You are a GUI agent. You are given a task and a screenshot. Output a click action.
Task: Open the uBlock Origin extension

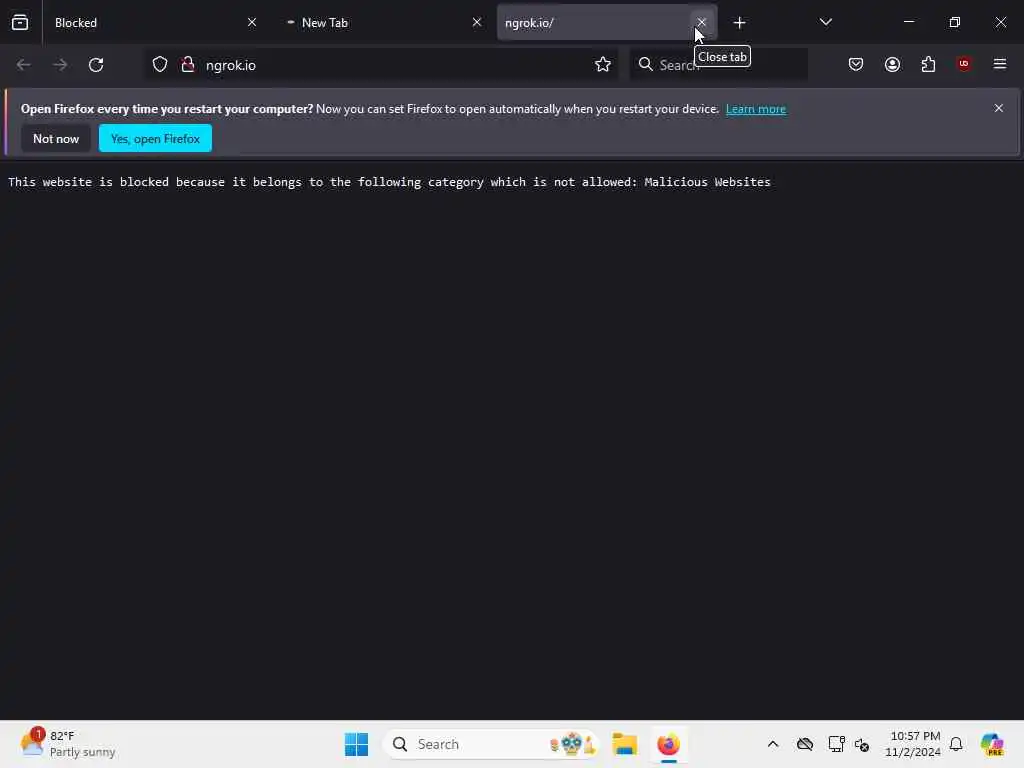[964, 64]
